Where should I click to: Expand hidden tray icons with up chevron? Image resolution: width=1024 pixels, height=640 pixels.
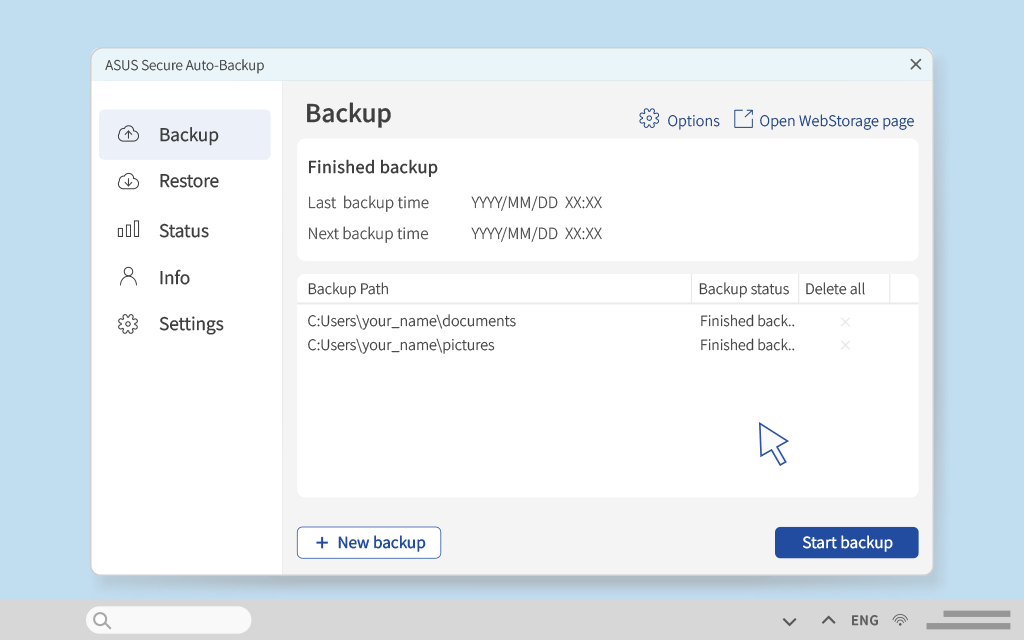pyautogui.click(x=828, y=620)
